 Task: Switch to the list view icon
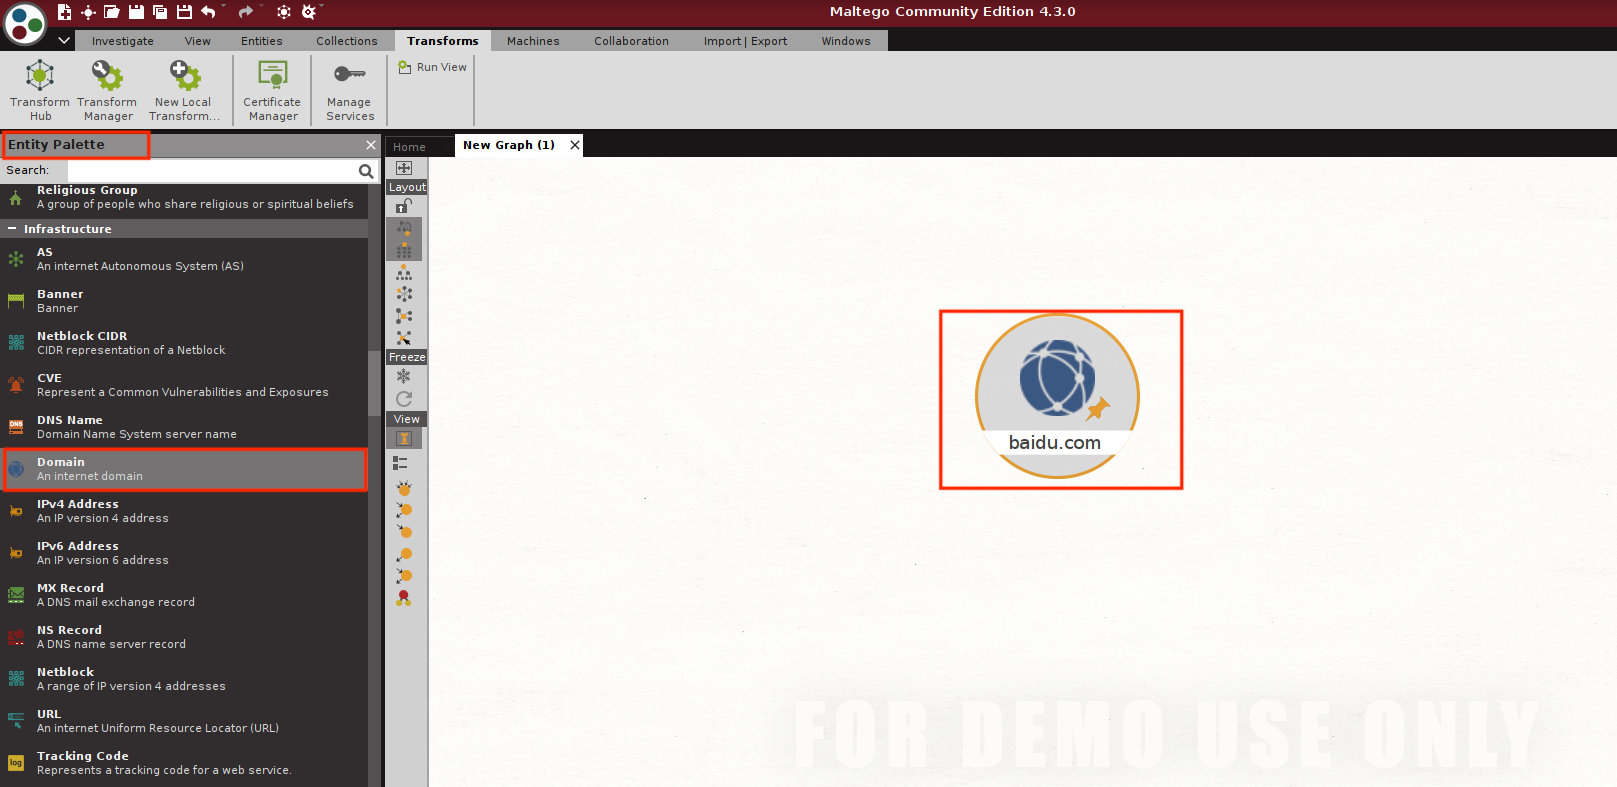point(400,463)
